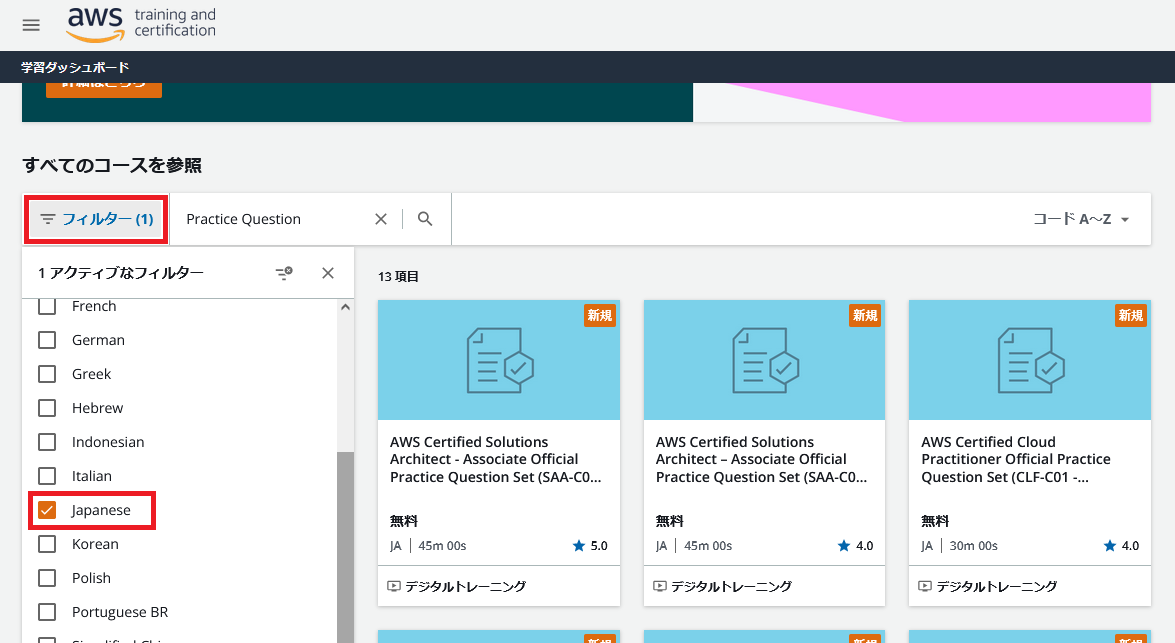Check the Indonesian language checkbox
Screen dimensions: 1175x643
pyautogui.click(x=47, y=442)
